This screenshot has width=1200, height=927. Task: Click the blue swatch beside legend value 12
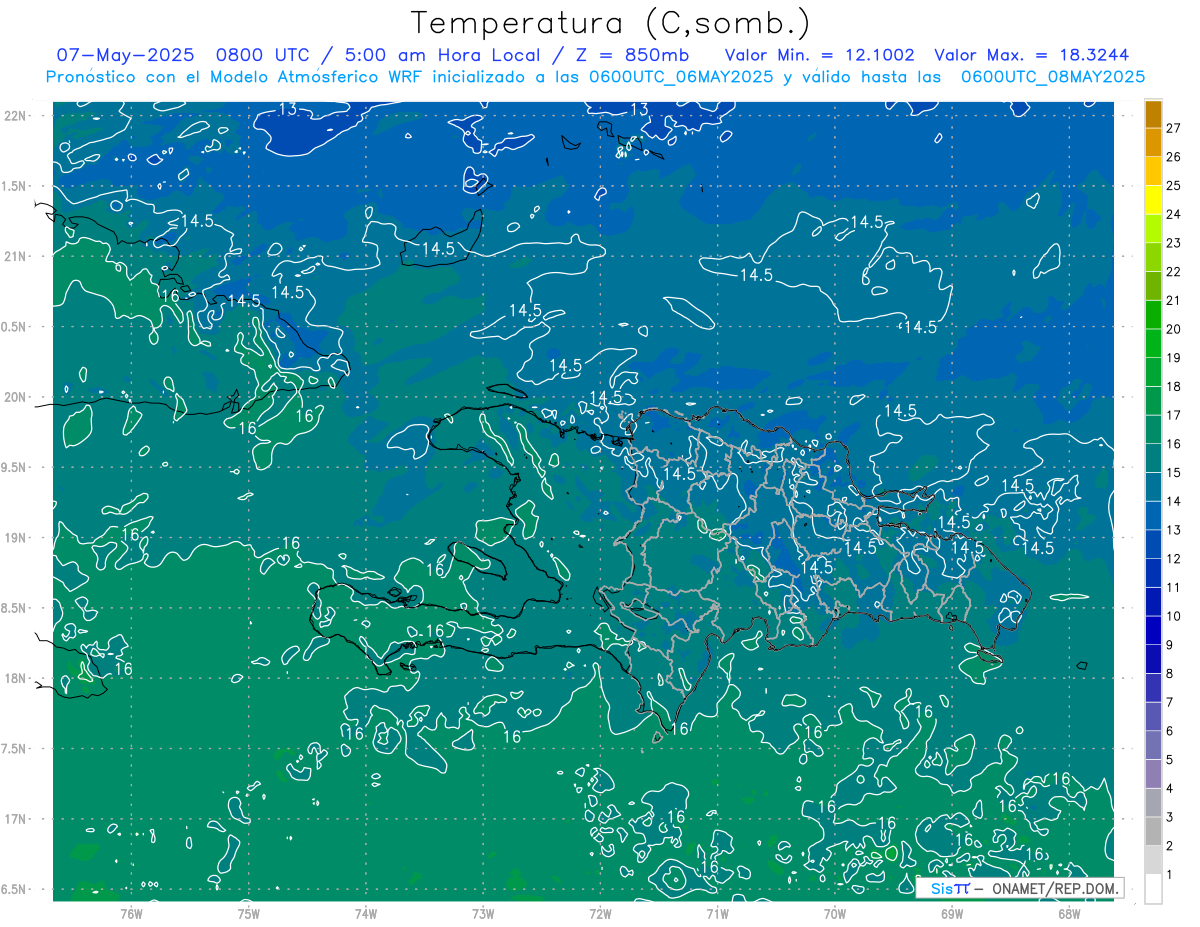click(x=1153, y=545)
